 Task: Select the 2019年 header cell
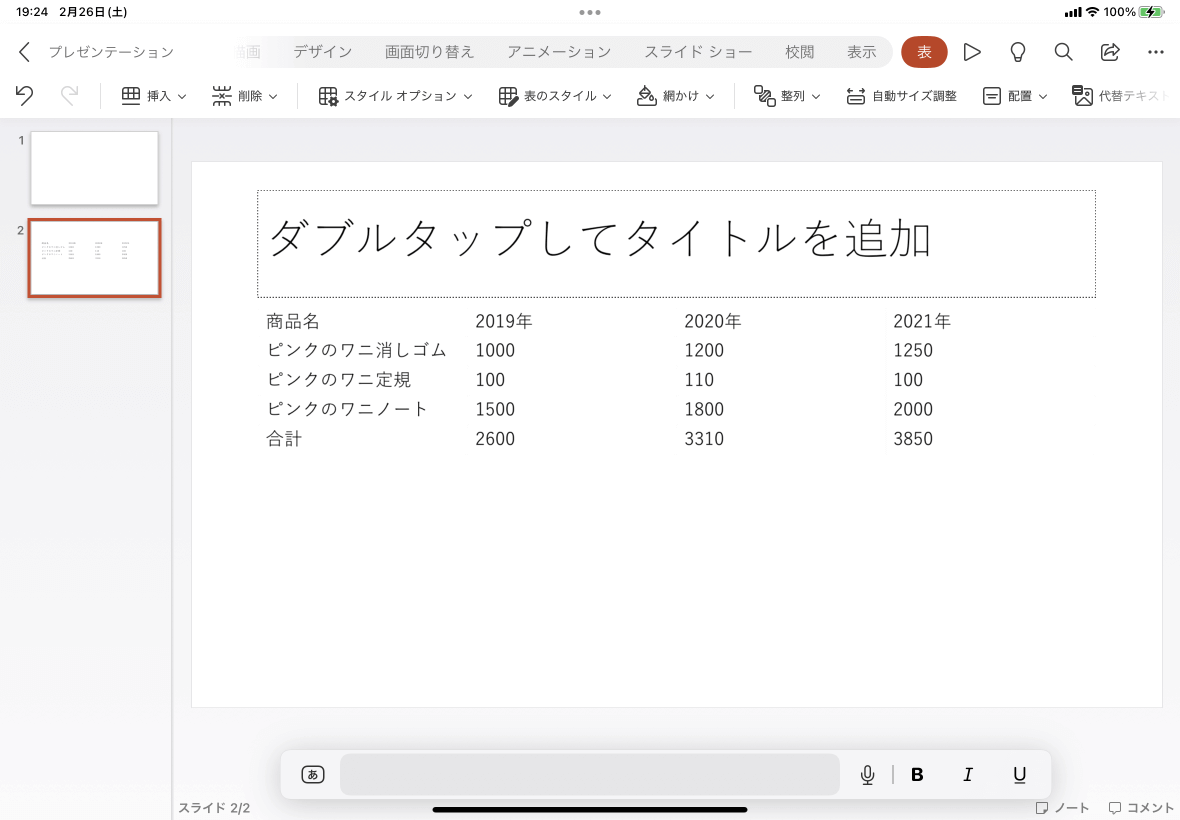pyautogui.click(x=503, y=321)
